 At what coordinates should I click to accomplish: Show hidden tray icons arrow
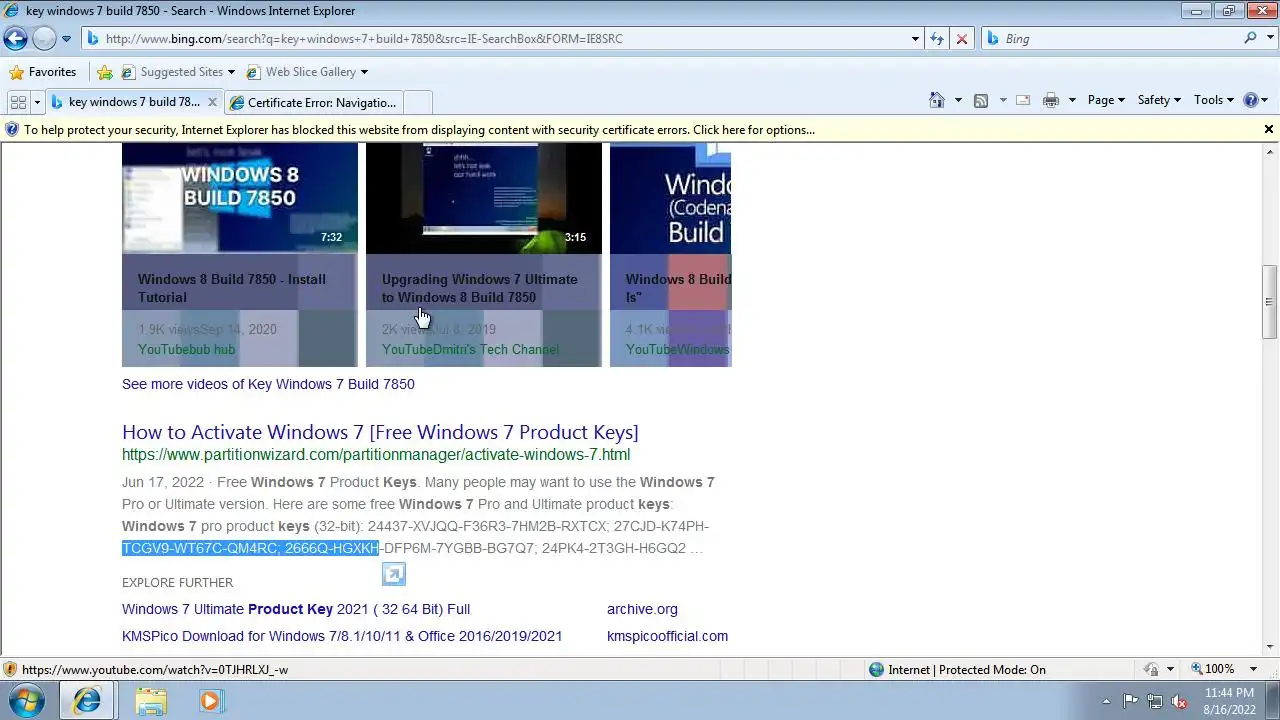[1106, 701]
